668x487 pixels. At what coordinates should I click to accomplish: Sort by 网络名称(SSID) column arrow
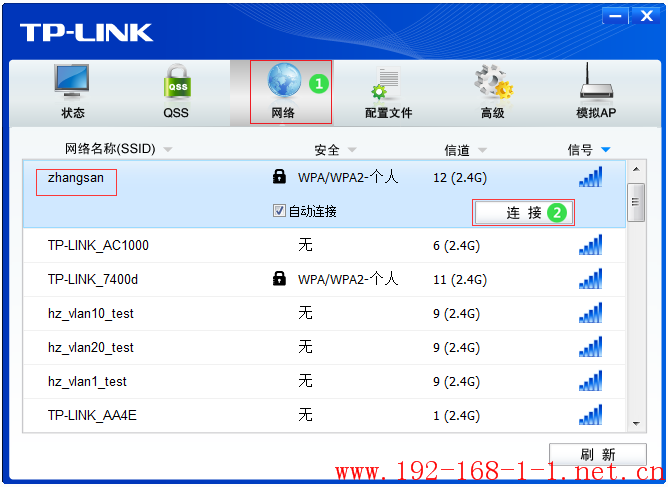(x=168, y=150)
